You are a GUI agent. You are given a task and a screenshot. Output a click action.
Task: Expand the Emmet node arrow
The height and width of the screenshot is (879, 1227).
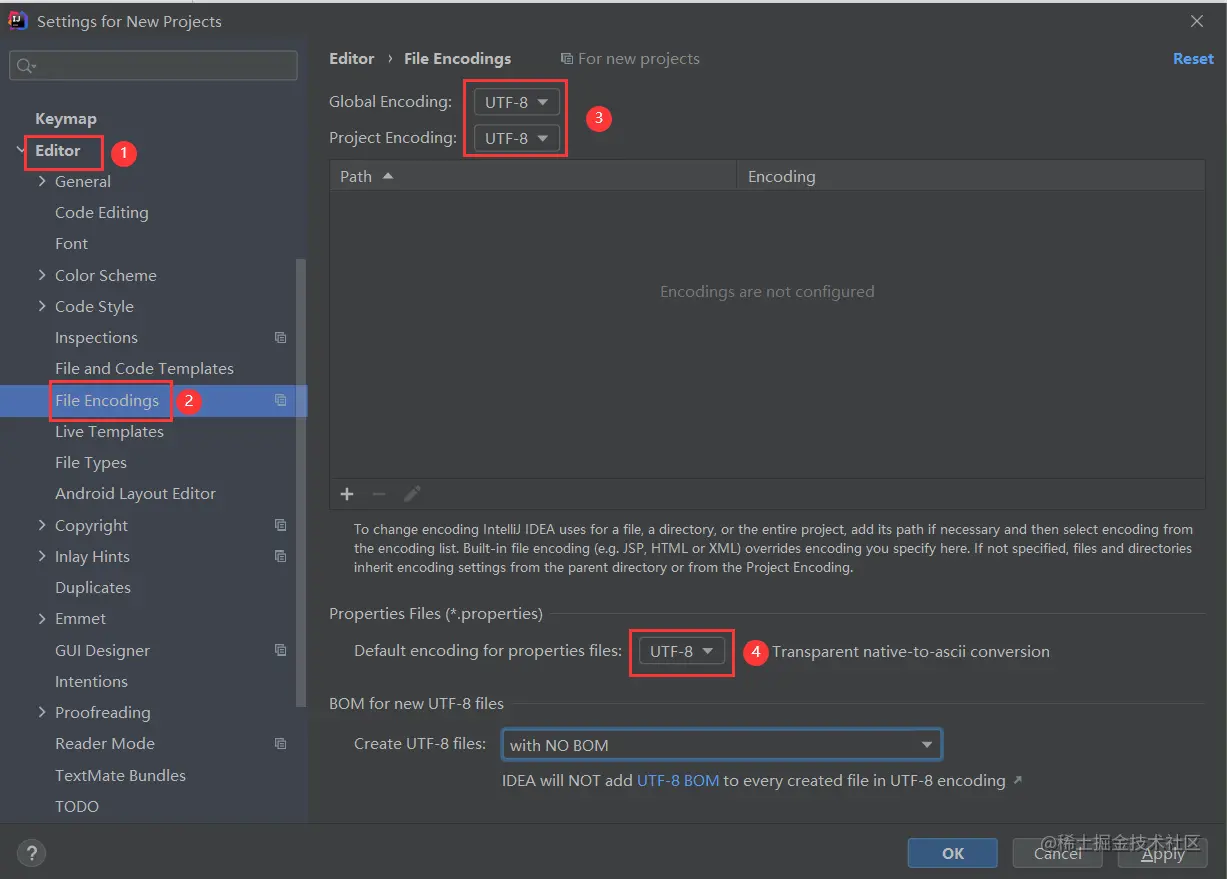click(42, 619)
